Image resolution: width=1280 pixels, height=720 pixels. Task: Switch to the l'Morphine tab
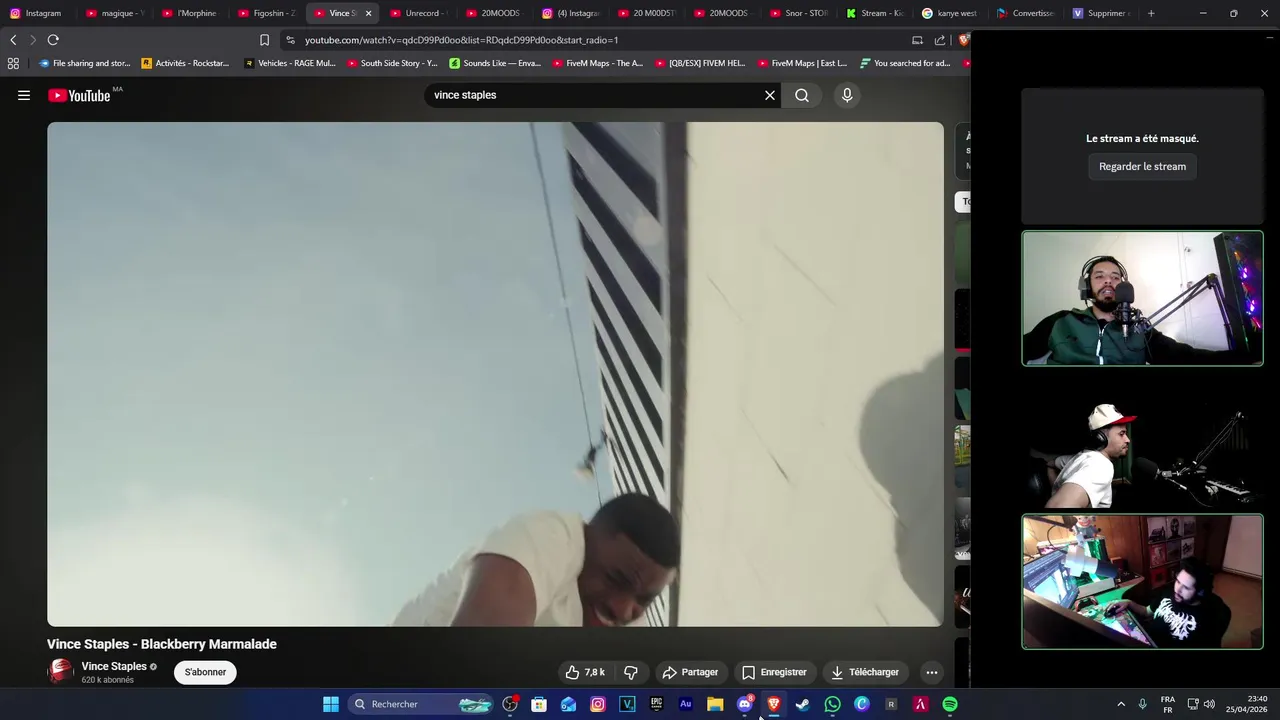(190, 13)
